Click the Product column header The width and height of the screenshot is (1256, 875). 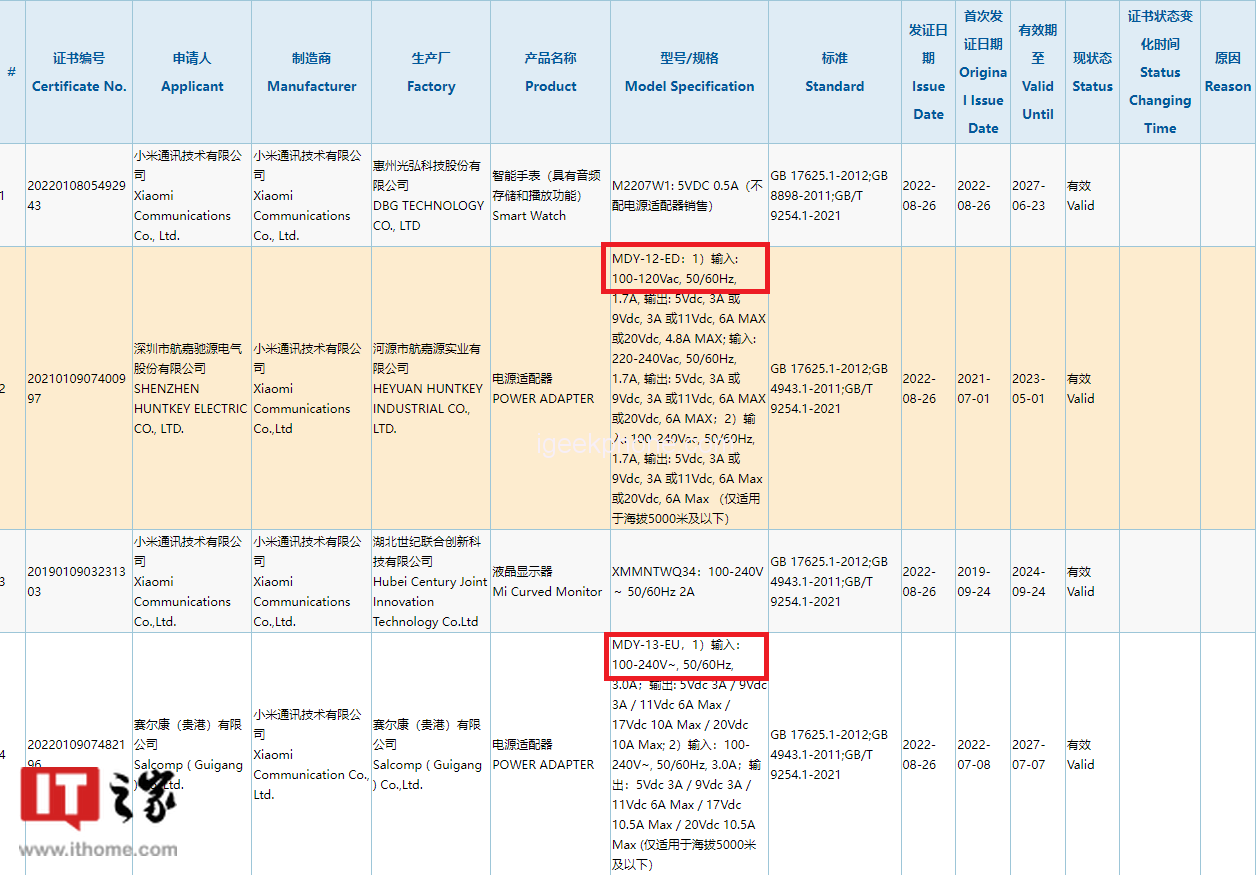[550, 72]
